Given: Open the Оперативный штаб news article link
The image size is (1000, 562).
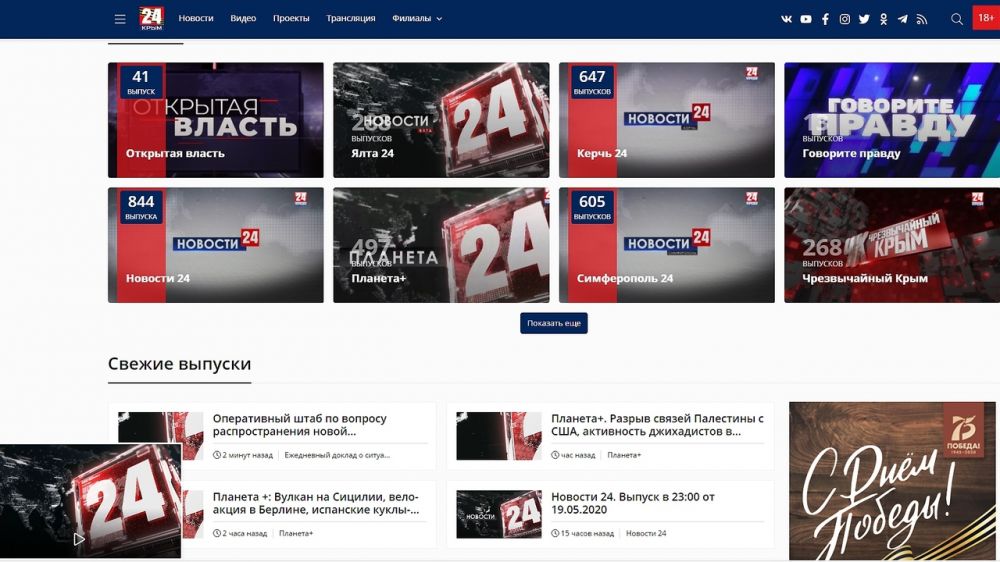Looking at the screenshot, I should (300, 425).
